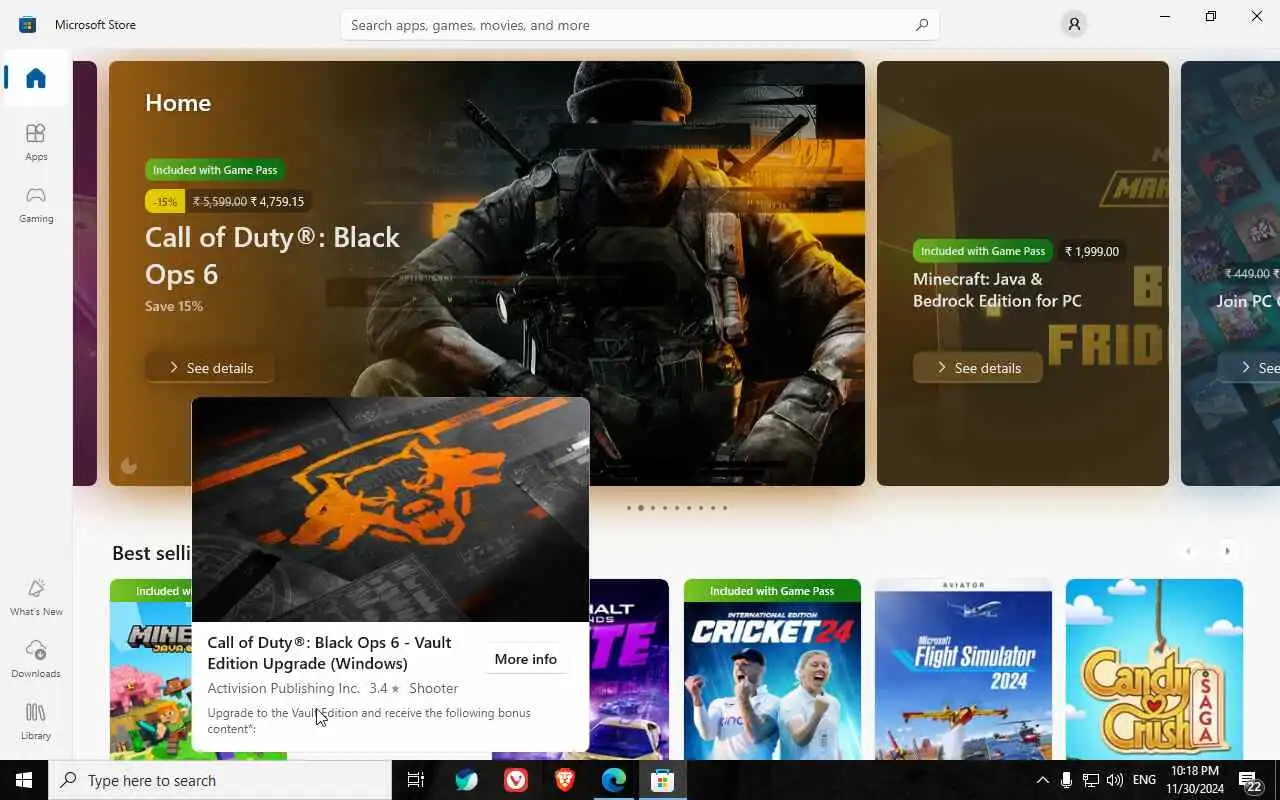Click the -15% discount badge
This screenshot has height=800, width=1280.
point(165,201)
